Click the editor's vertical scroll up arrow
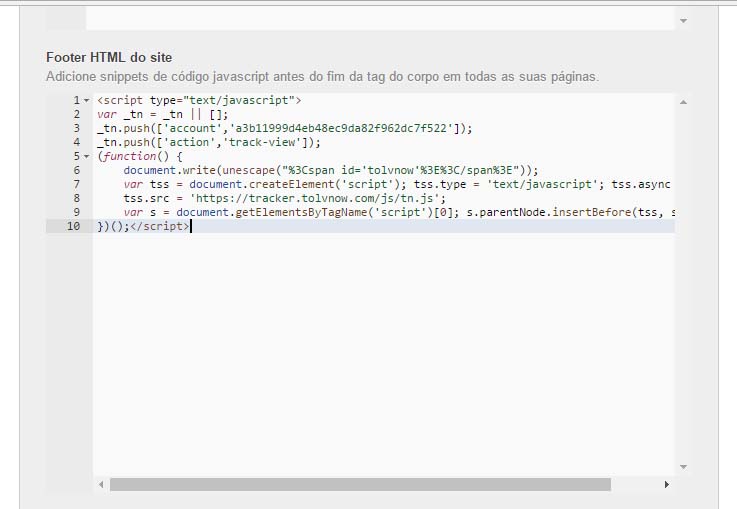 point(683,102)
